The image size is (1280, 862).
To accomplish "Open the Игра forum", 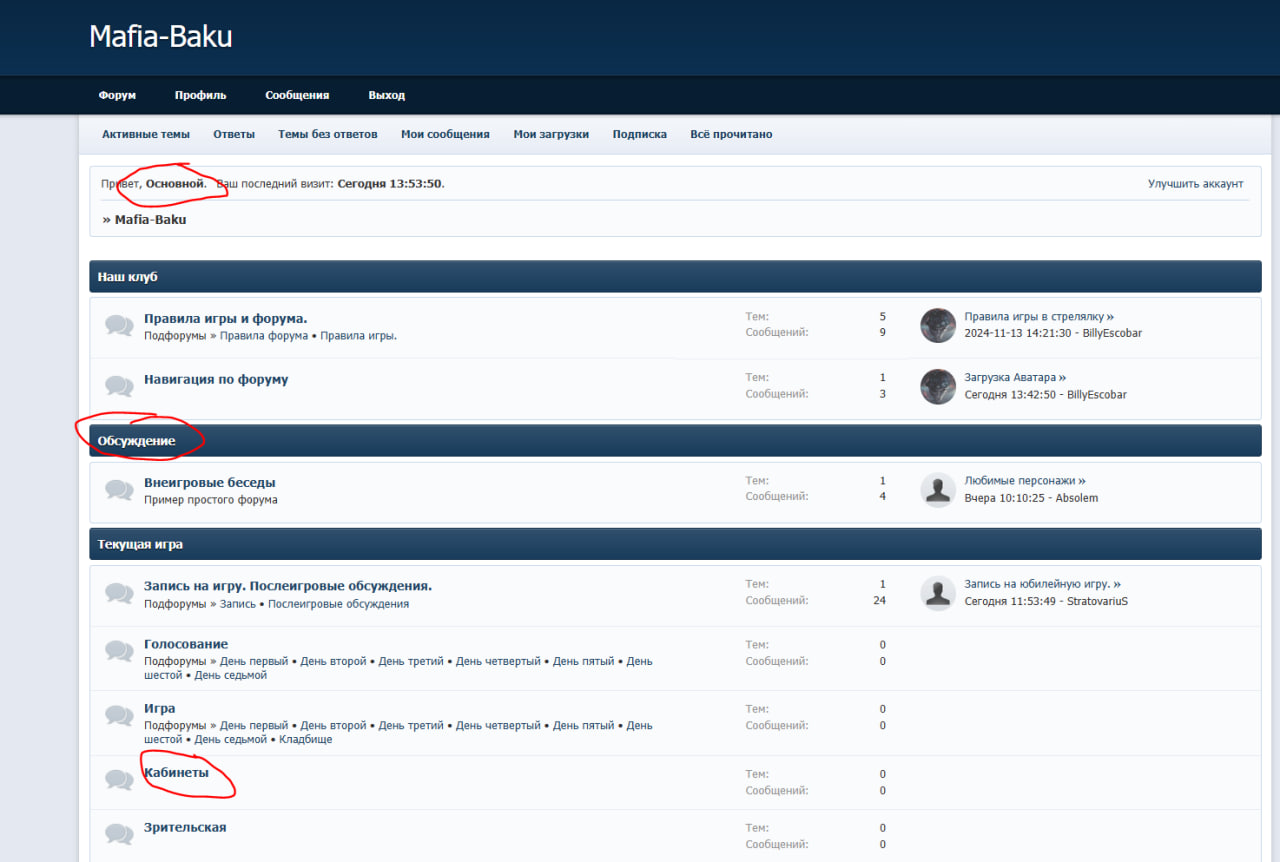I will click(160, 708).
